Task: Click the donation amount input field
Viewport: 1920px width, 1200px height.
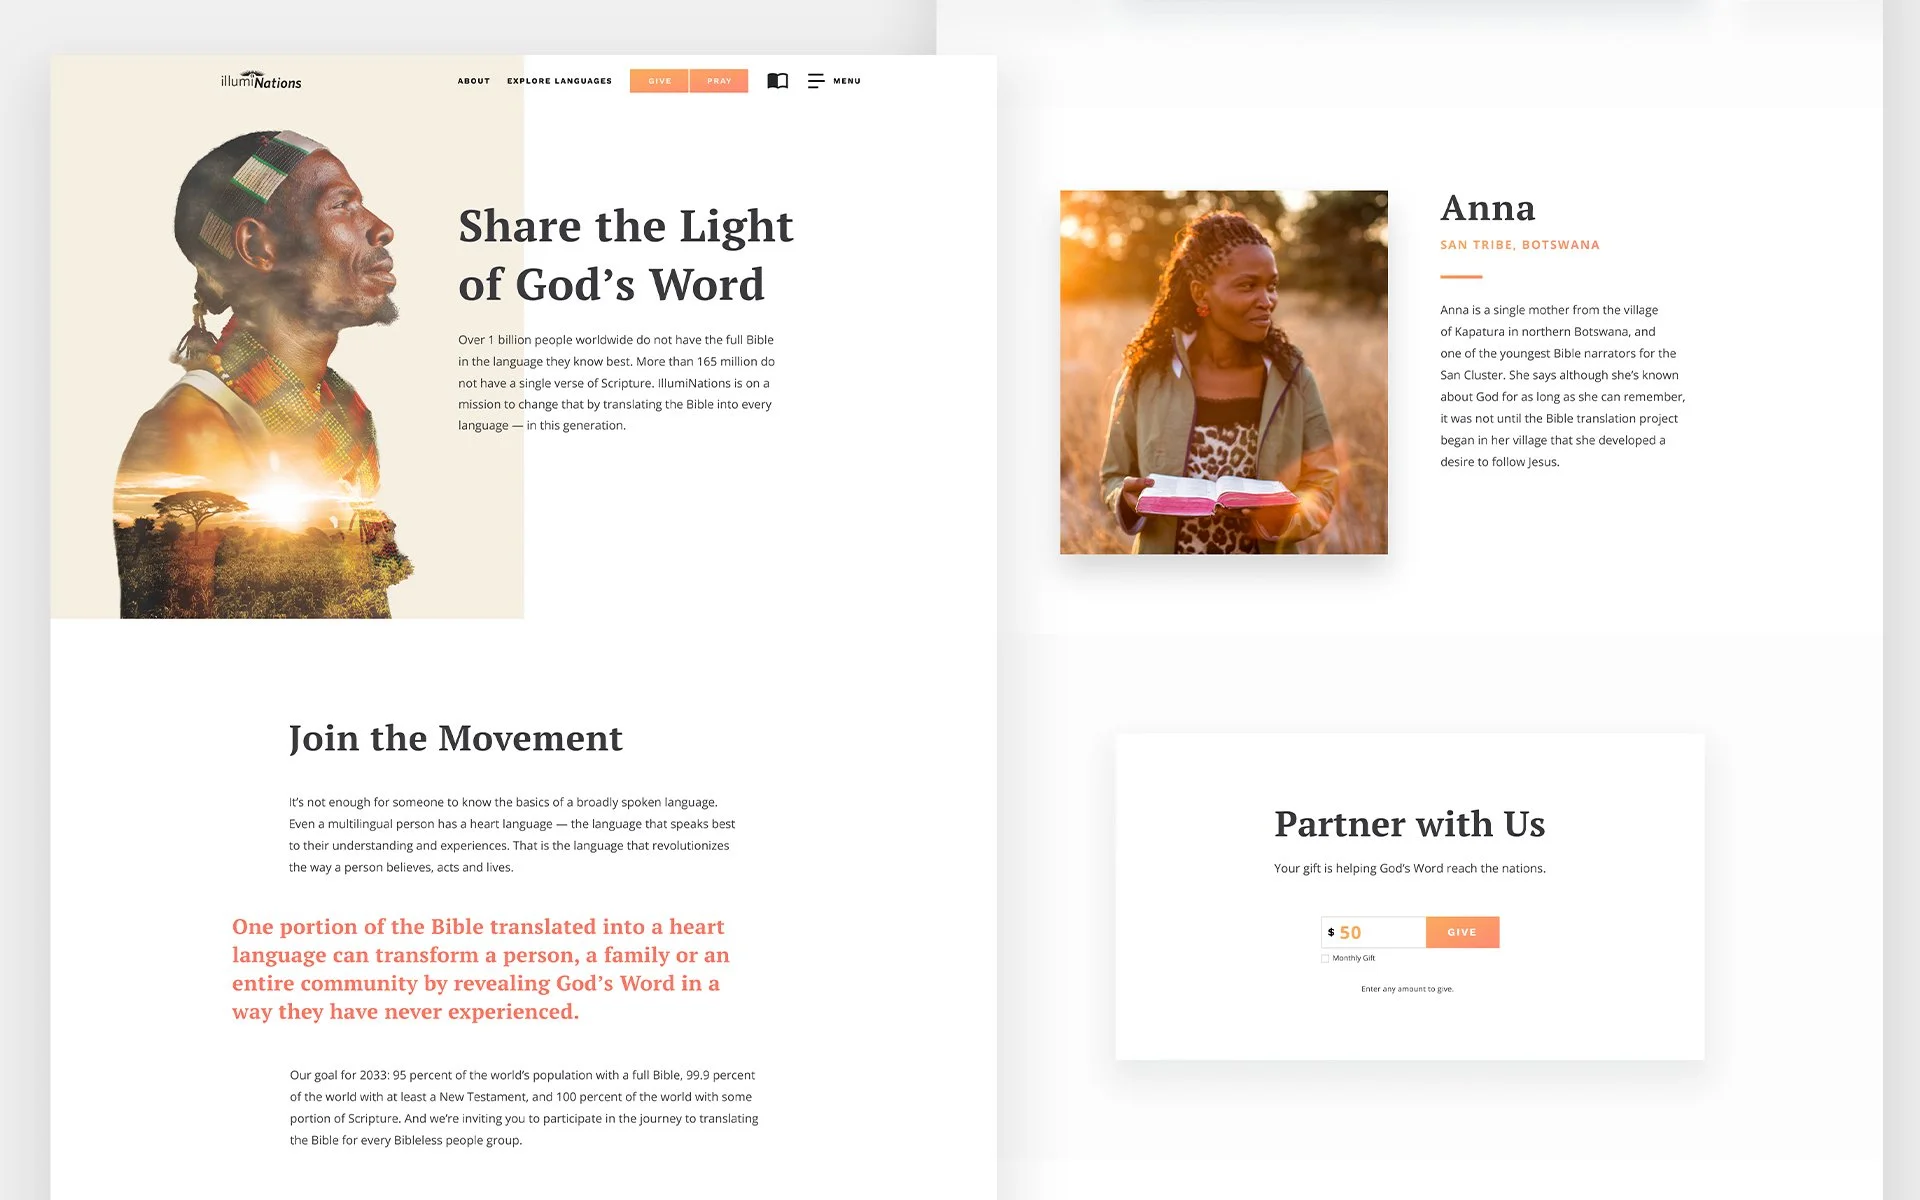Action: pos(1374,932)
